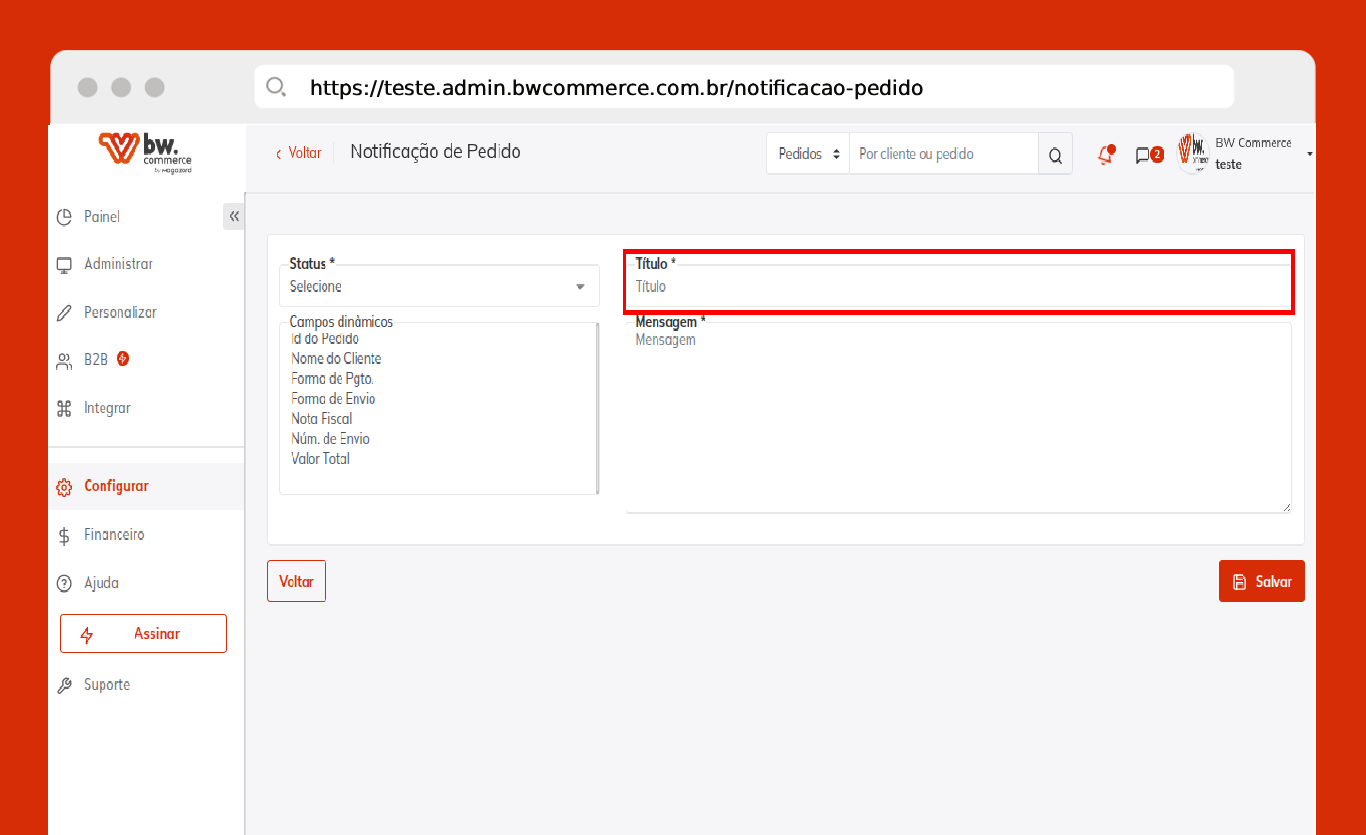The image size is (1366, 835).
Task: Open the chat messages icon
Action: [x=1144, y=155]
